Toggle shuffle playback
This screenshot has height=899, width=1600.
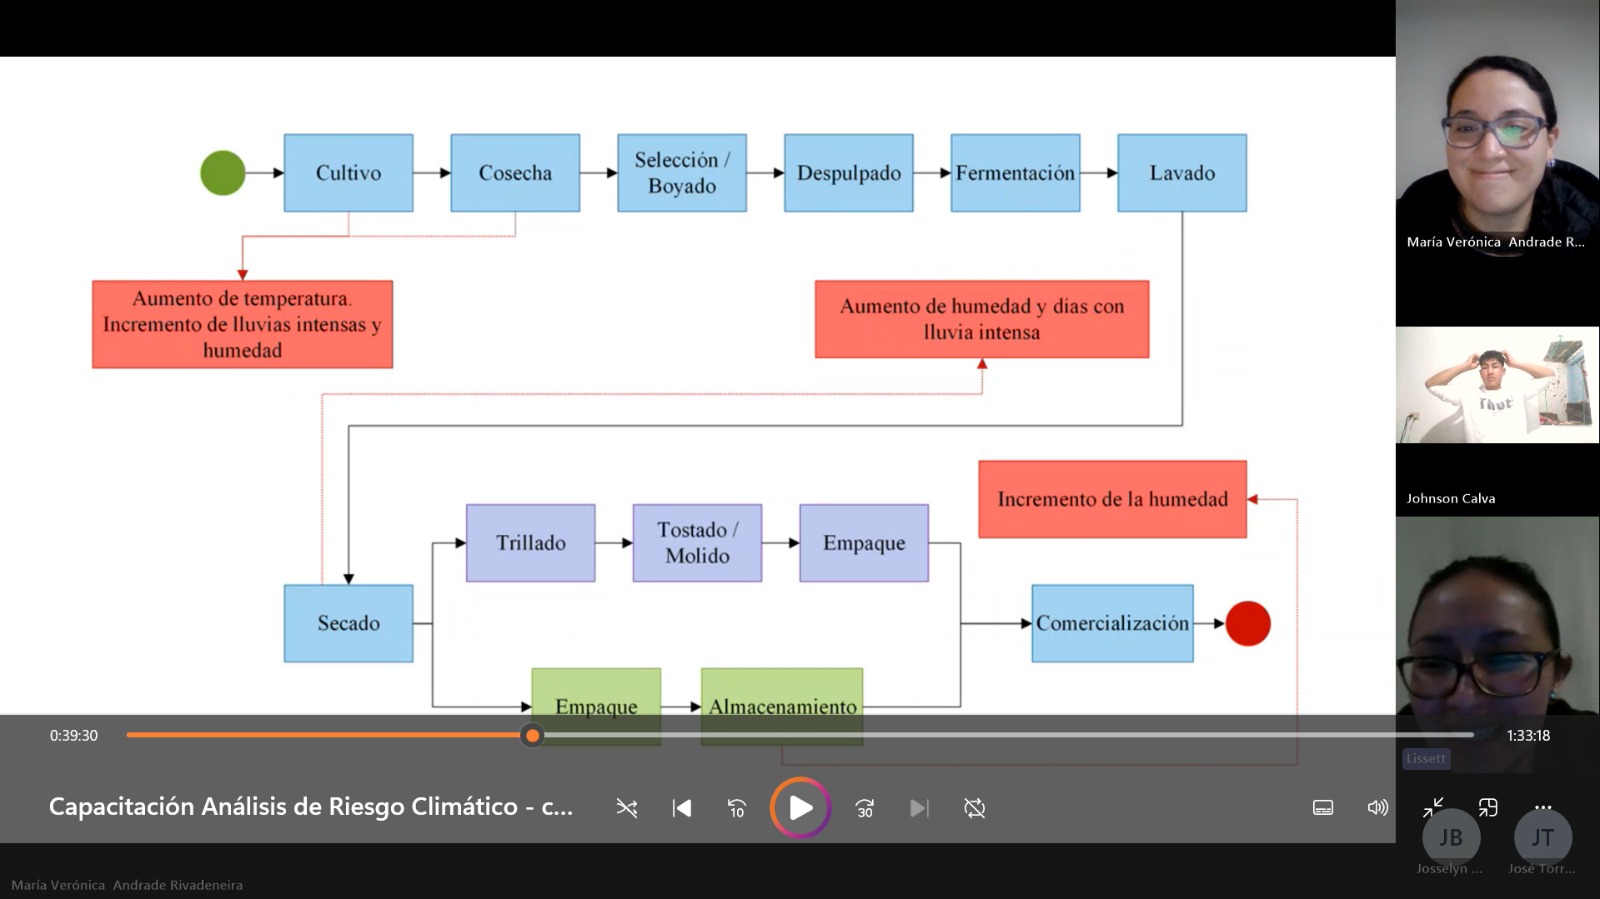(x=627, y=808)
